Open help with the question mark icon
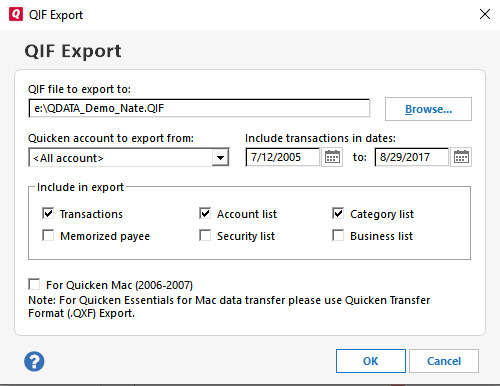 [x=34, y=361]
